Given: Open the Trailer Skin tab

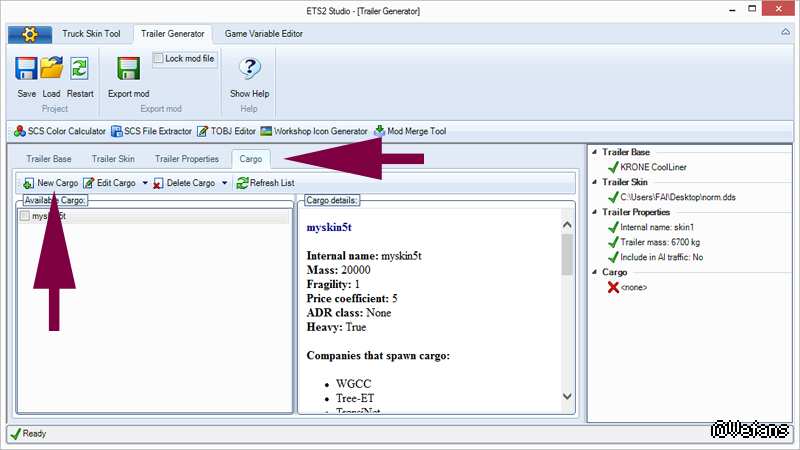Looking at the screenshot, I should (113, 159).
